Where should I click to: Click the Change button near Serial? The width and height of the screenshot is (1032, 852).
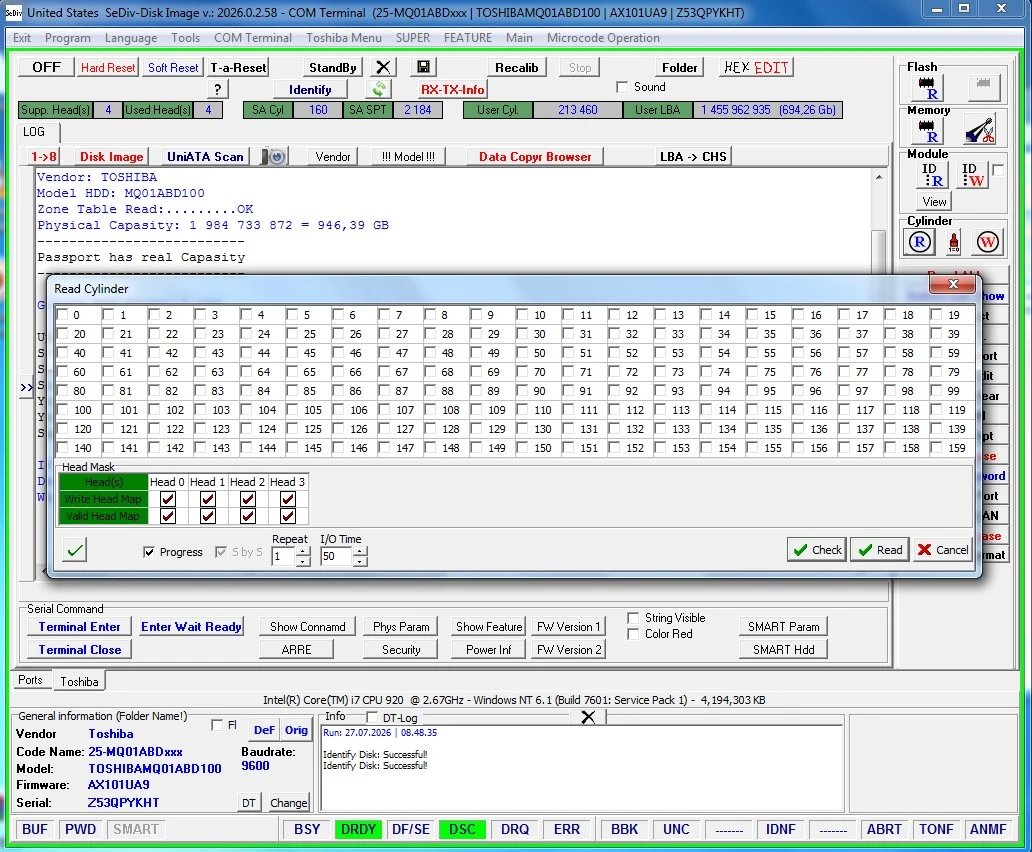point(288,803)
